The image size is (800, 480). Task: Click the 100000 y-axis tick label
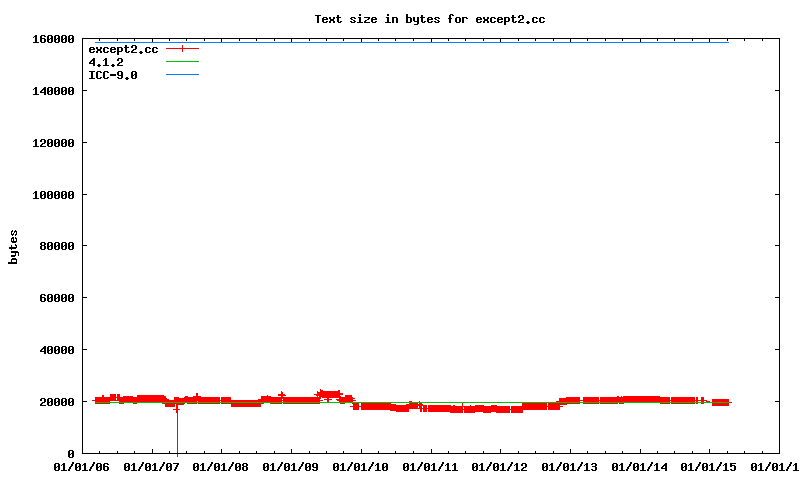point(52,194)
